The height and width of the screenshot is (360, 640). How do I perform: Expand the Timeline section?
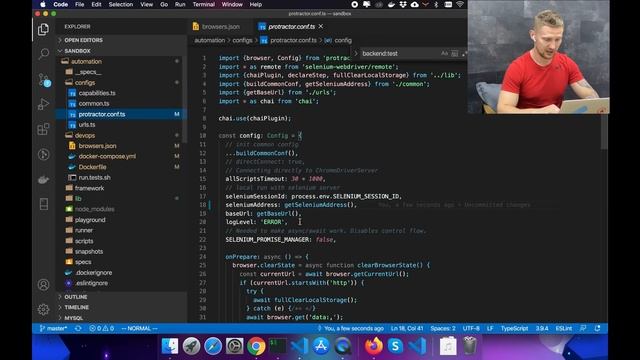[76, 307]
